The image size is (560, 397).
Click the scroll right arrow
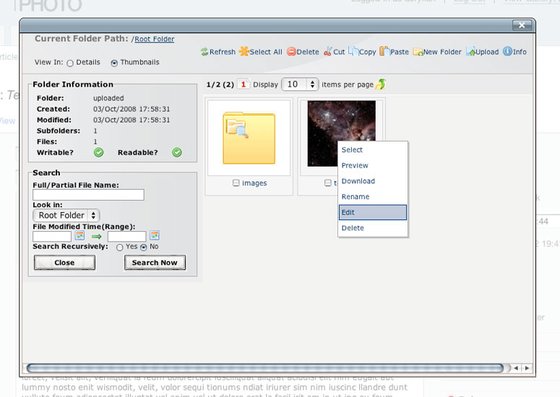point(527,368)
